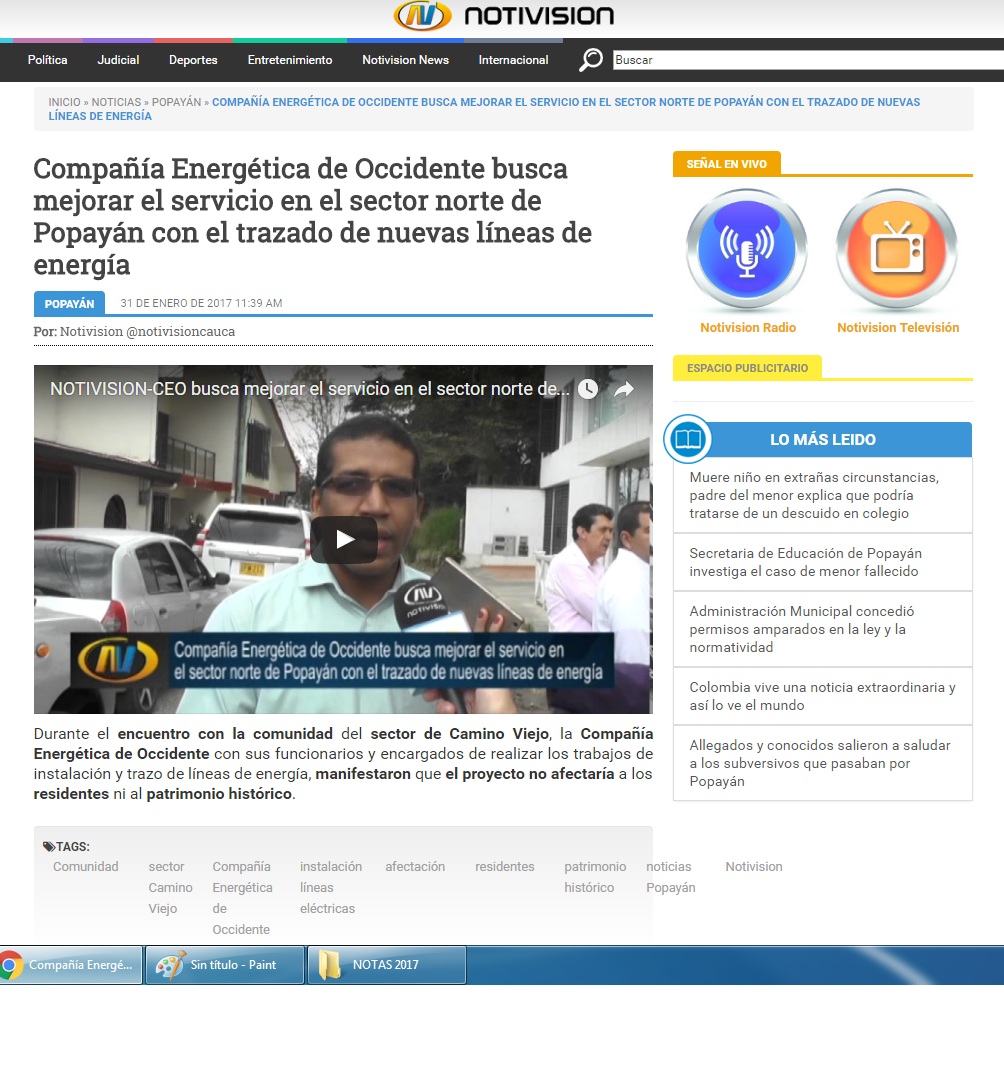Click the sector Camino Viejo tag
Screen dimensions: 1004x1080
[x=170, y=888]
